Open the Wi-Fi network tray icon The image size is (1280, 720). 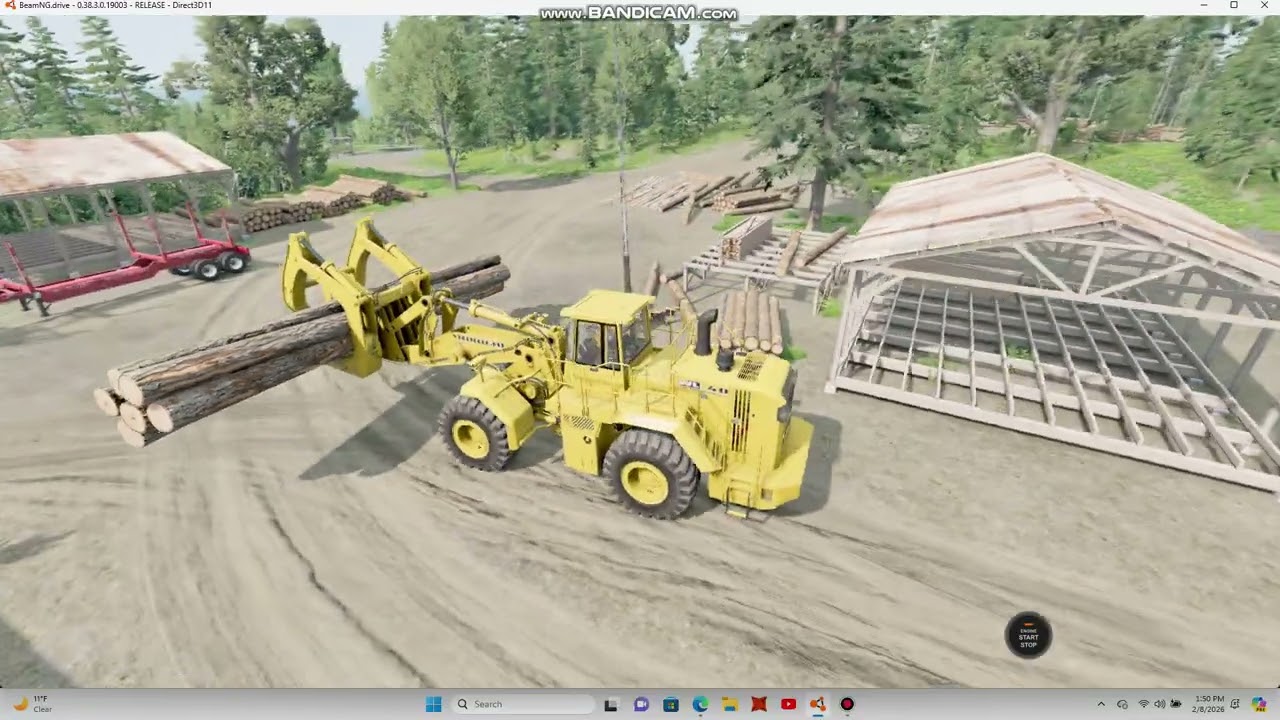(x=1143, y=704)
